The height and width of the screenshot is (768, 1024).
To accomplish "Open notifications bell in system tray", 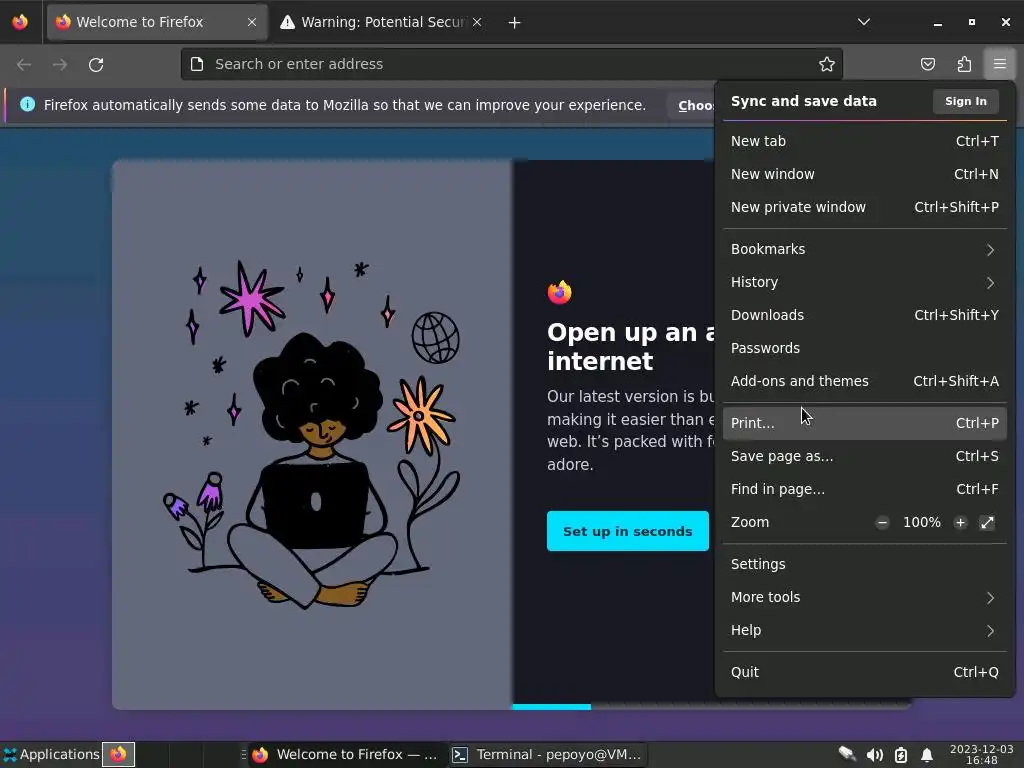I will tap(927, 756).
